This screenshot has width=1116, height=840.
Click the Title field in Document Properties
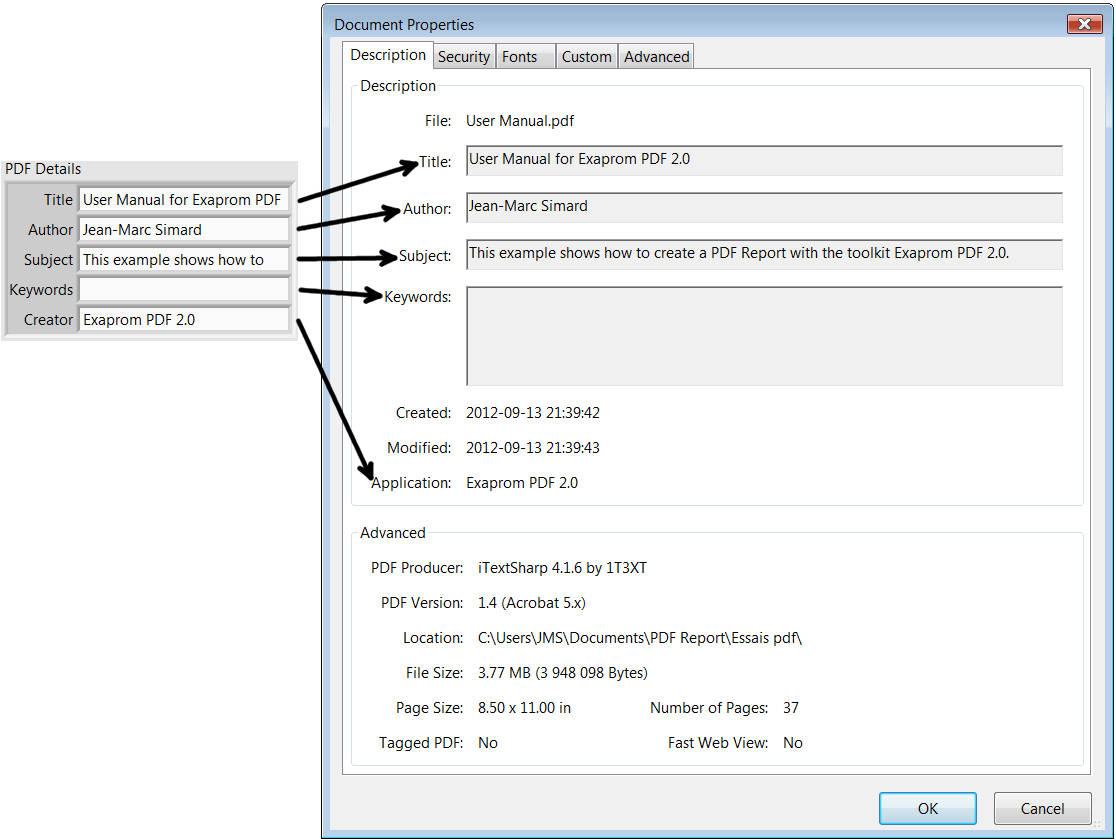[x=764, y=160]
